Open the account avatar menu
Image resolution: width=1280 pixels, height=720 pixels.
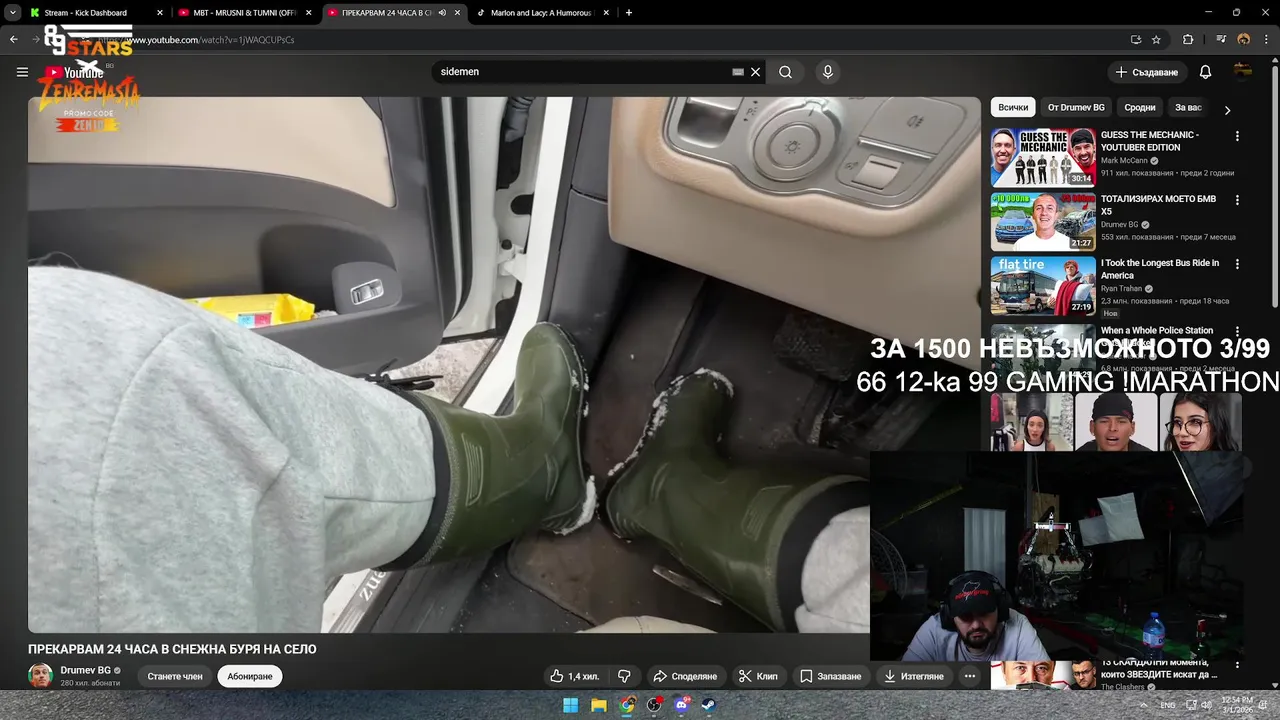pyautogui.click(x=1243, y=72)
